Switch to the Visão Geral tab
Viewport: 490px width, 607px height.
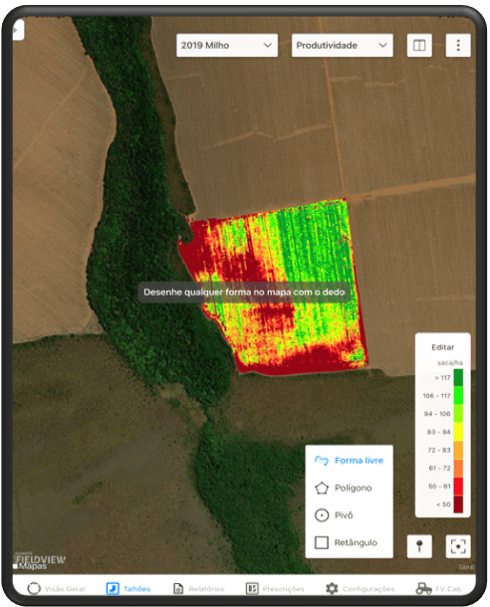(x=57, y=588)
